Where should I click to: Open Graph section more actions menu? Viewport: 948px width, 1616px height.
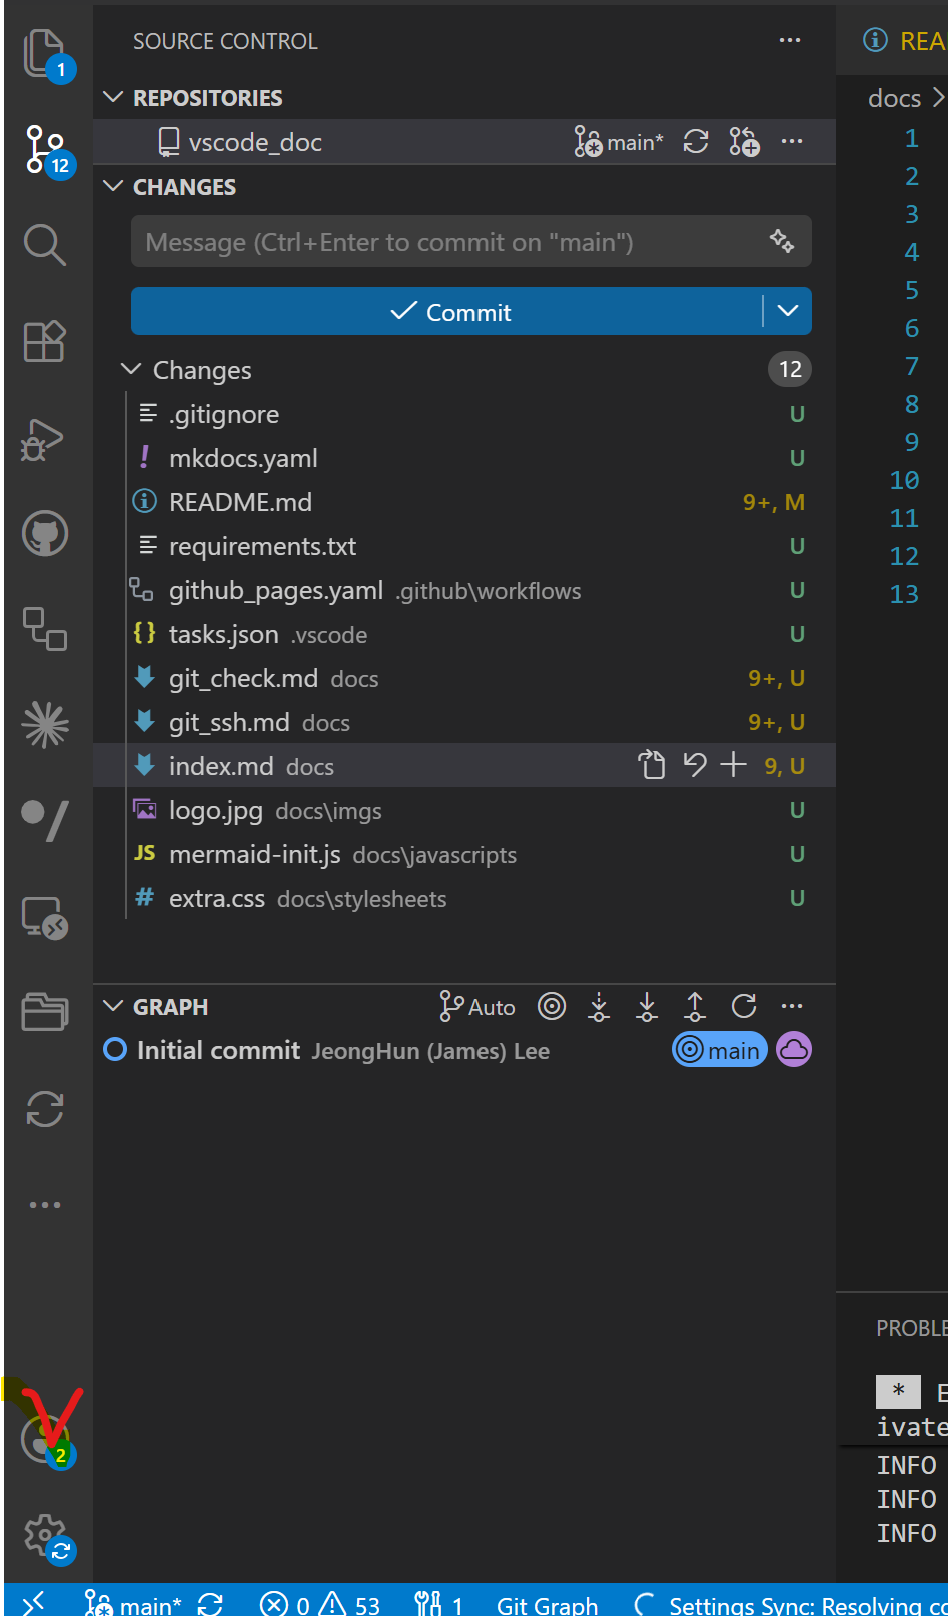click(x=792, y=1006)
